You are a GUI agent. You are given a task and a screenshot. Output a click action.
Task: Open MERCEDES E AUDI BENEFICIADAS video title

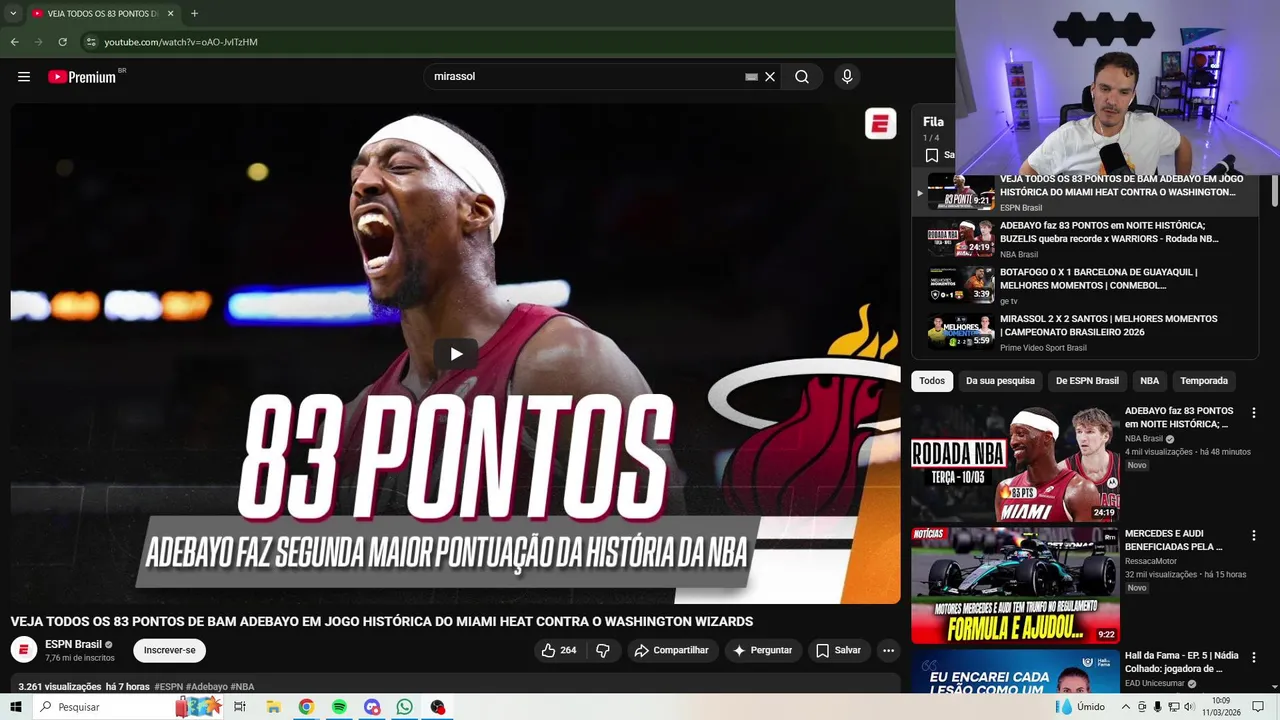[x=1174, y=540]
